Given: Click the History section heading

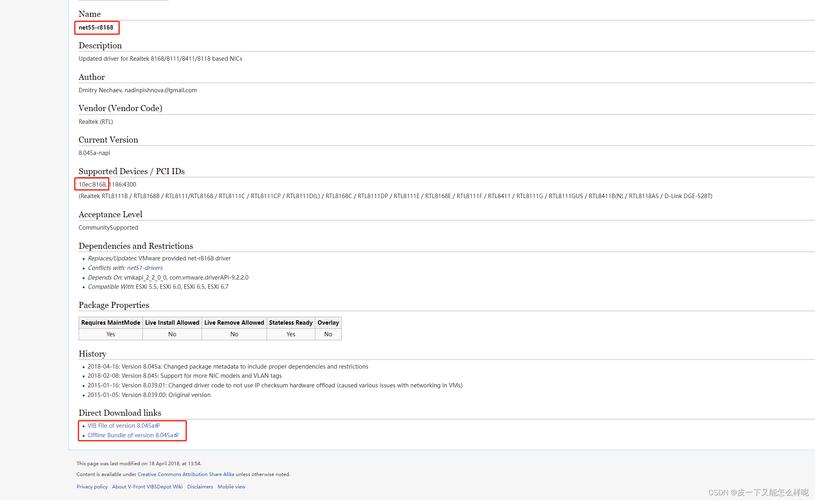Looking at the screenshot, I should point(93,353).
